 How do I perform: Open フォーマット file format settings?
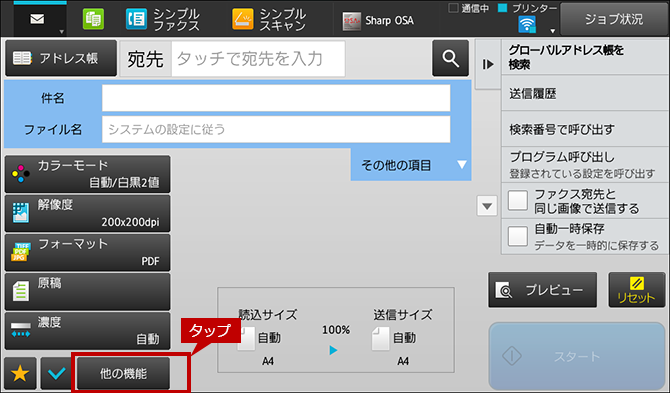[x=88, y=252]
